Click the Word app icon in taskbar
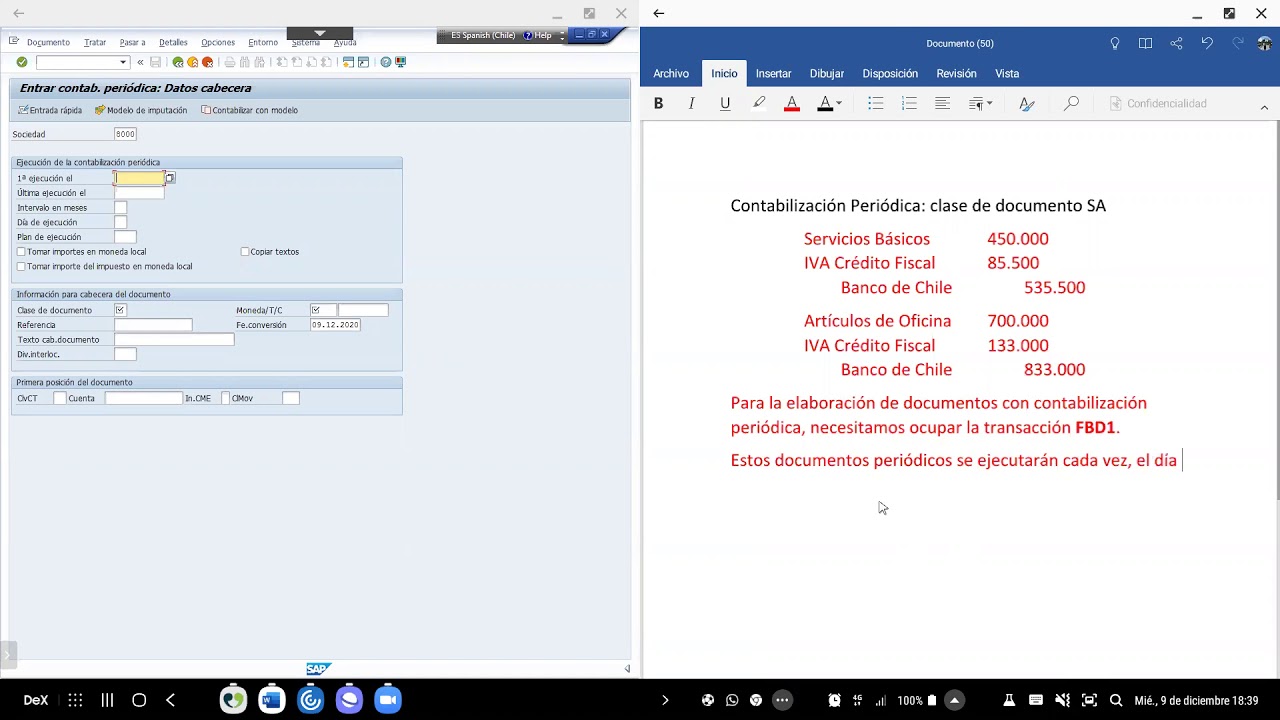 click(x=271, y=700)
